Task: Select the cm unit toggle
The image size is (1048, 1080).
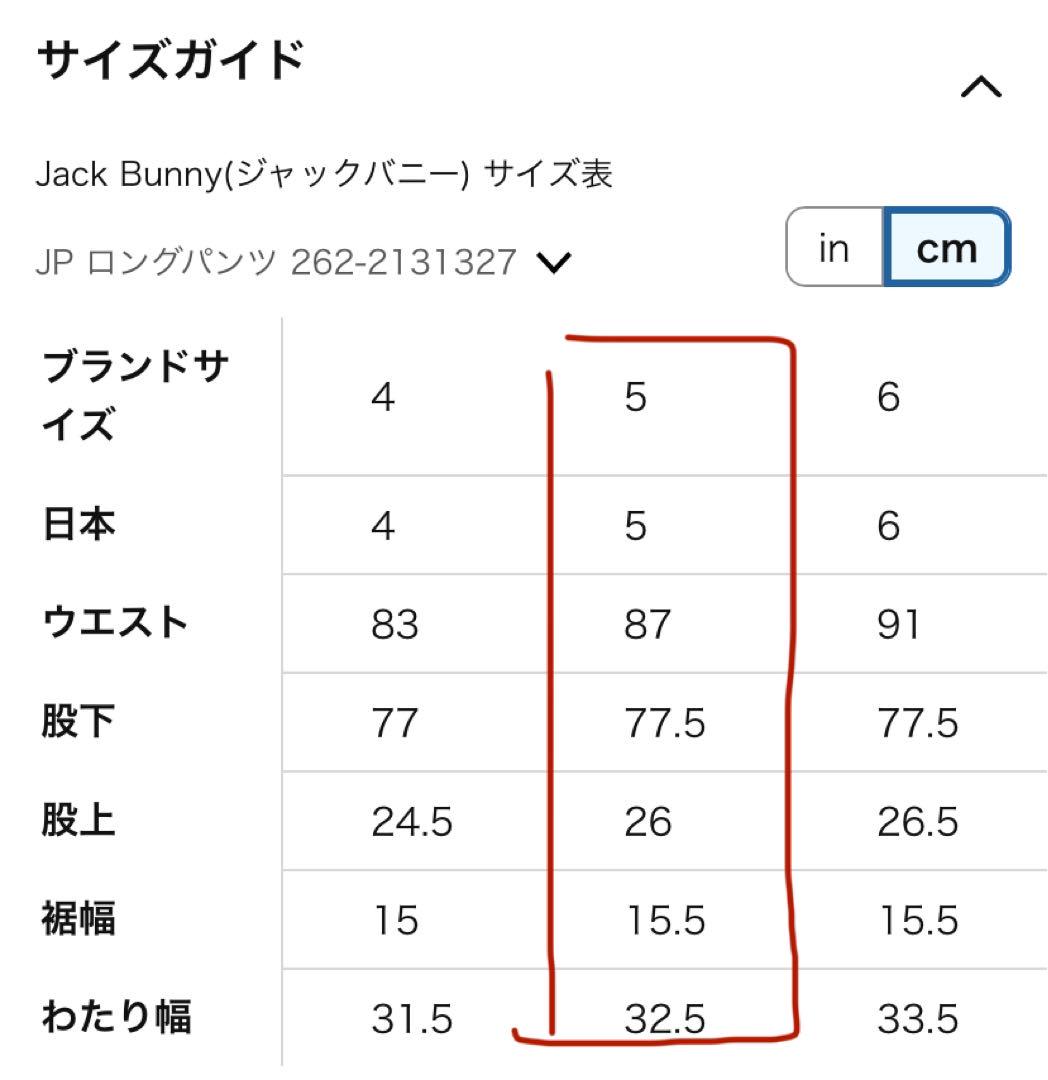Action: pyautogui.click(x=947, y=247)
